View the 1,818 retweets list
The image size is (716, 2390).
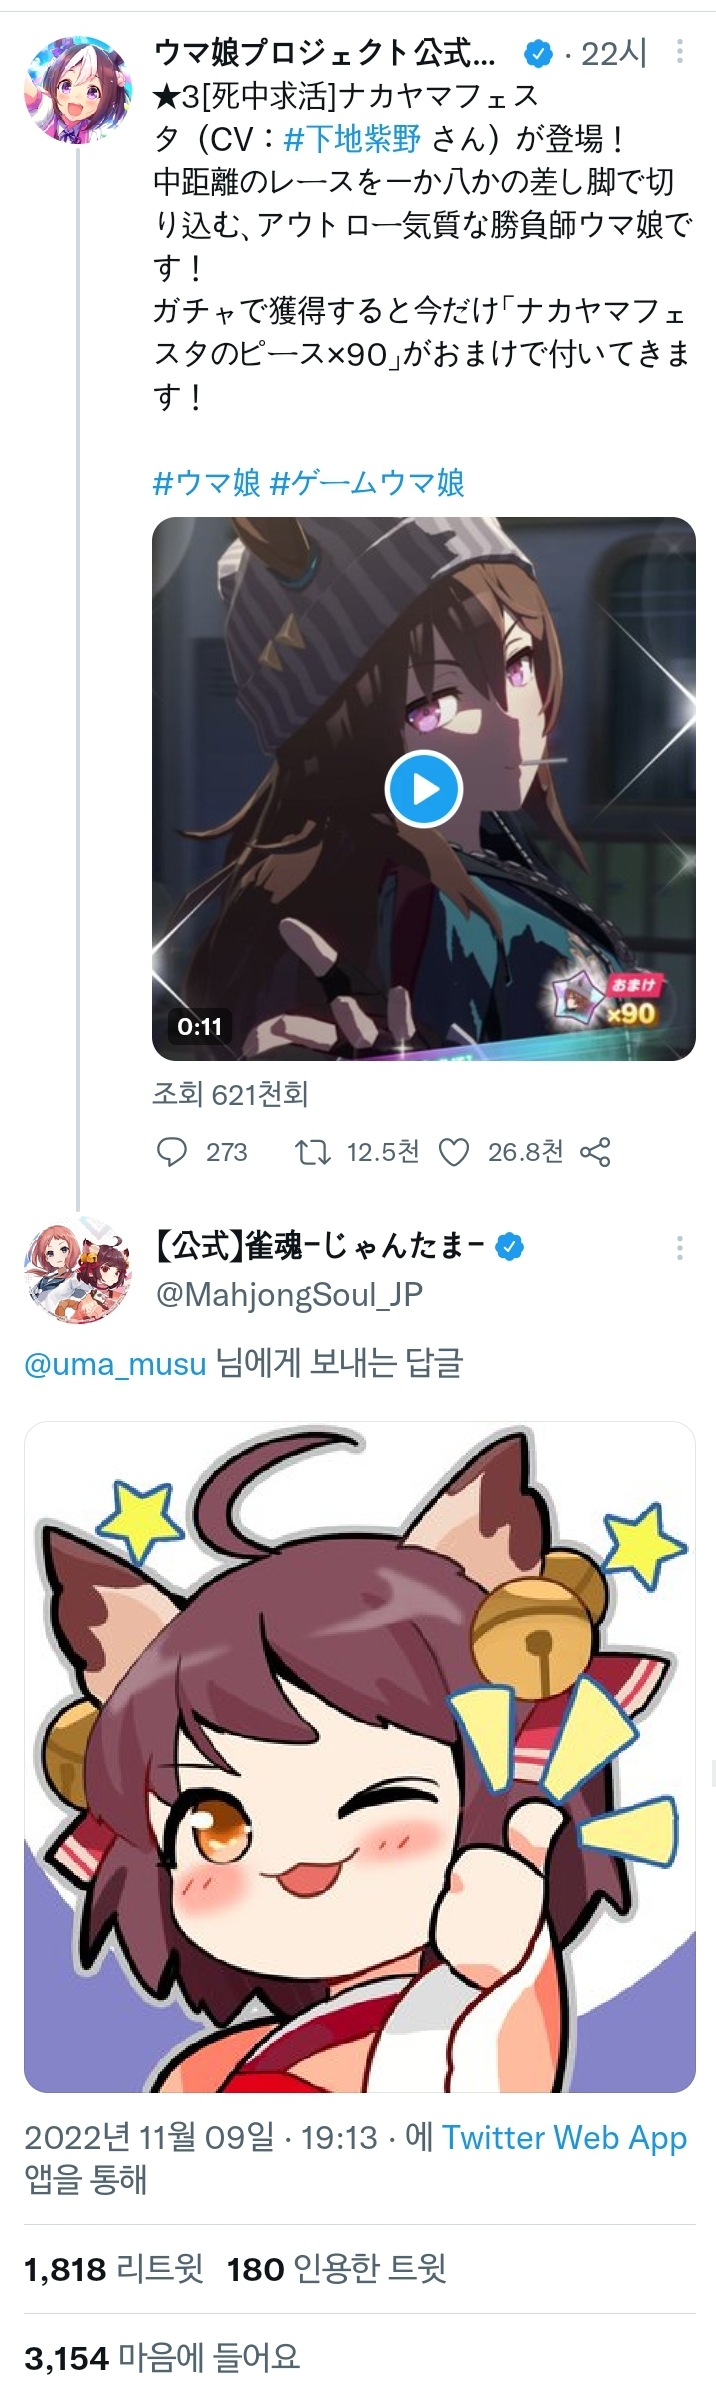point(114,2269)
